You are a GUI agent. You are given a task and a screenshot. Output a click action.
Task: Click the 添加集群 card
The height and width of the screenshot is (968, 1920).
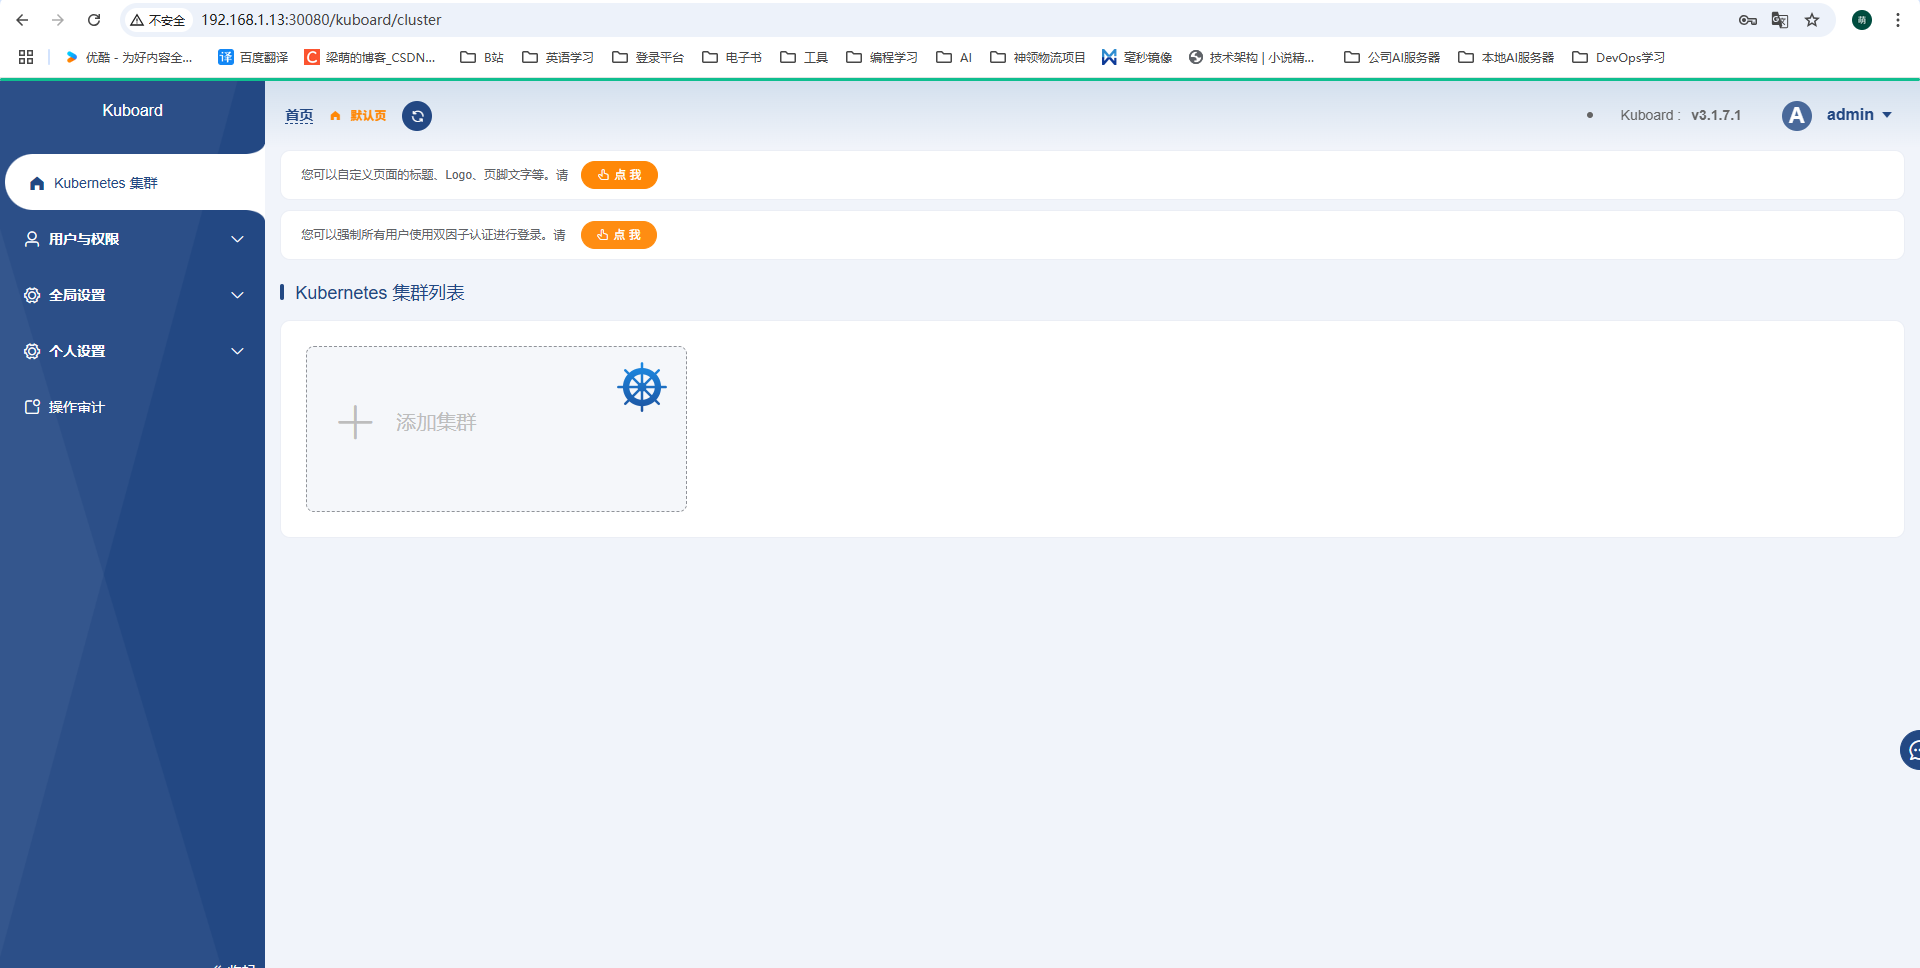pos(496,429)
